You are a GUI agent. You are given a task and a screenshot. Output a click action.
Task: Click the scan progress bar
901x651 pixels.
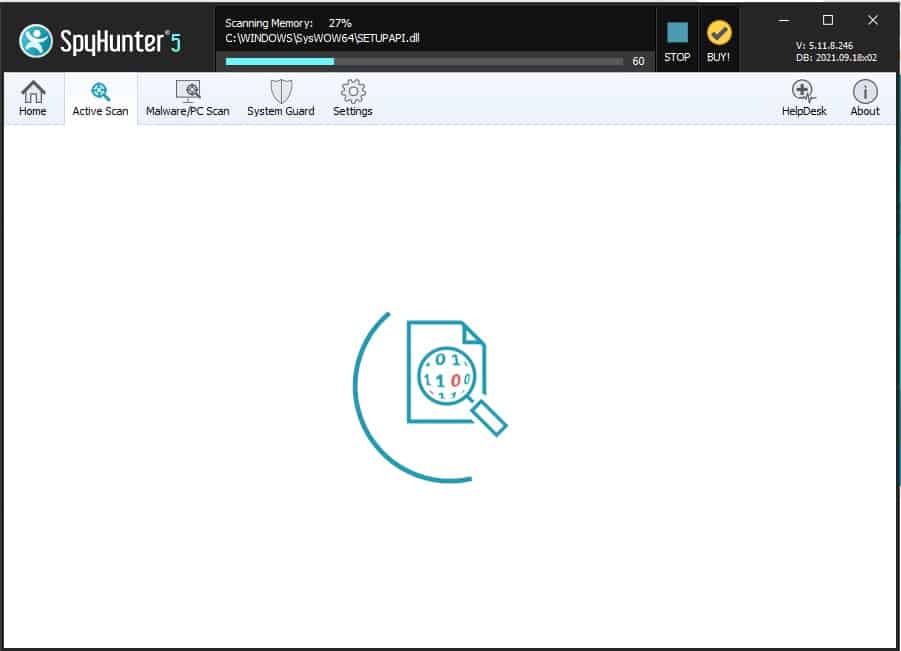pyautogui.click(x=424, y=61)
